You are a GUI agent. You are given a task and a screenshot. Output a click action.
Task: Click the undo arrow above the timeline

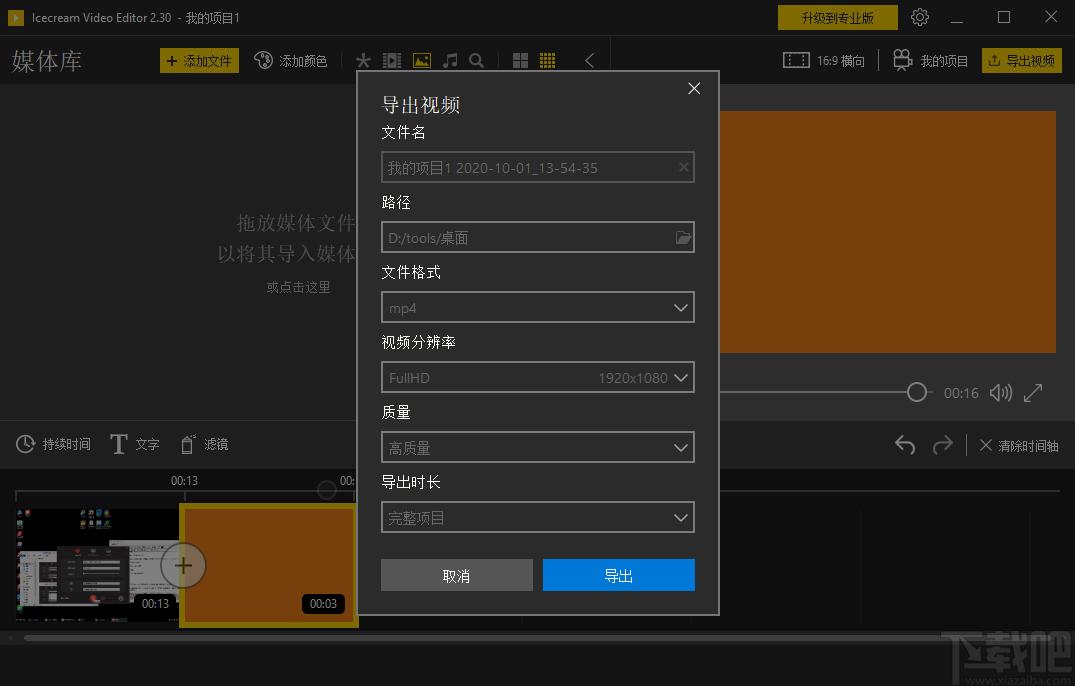(x=905, y=445)
